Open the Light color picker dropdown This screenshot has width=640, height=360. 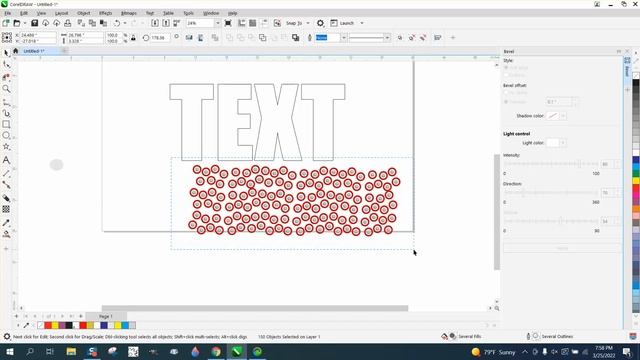pos(563,143)
